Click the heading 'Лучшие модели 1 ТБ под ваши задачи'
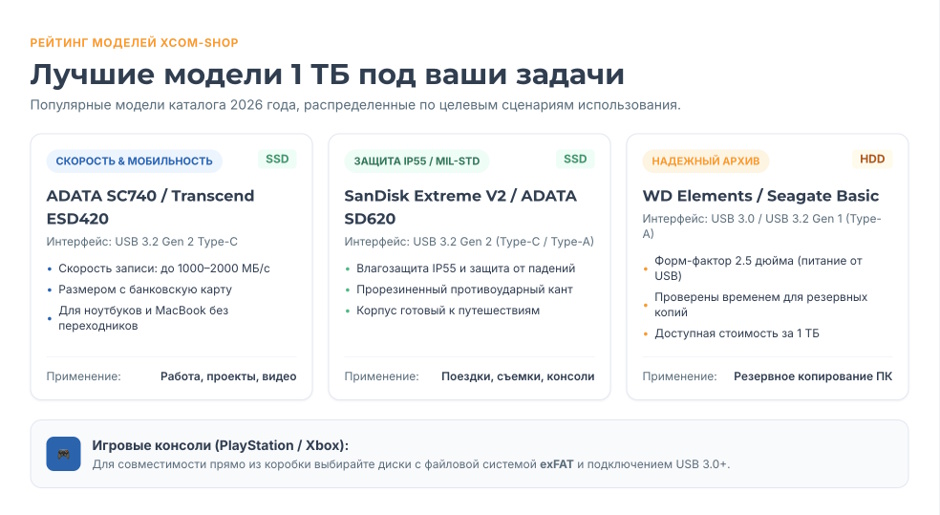 point(327,74)
